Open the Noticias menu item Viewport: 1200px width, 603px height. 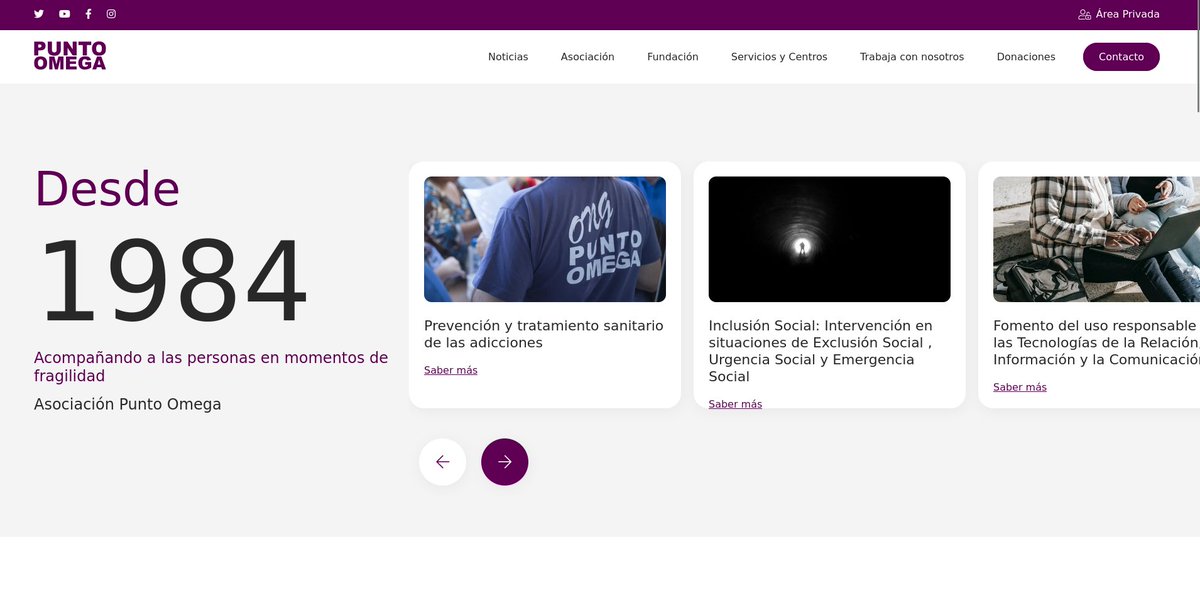click(508, 57)
